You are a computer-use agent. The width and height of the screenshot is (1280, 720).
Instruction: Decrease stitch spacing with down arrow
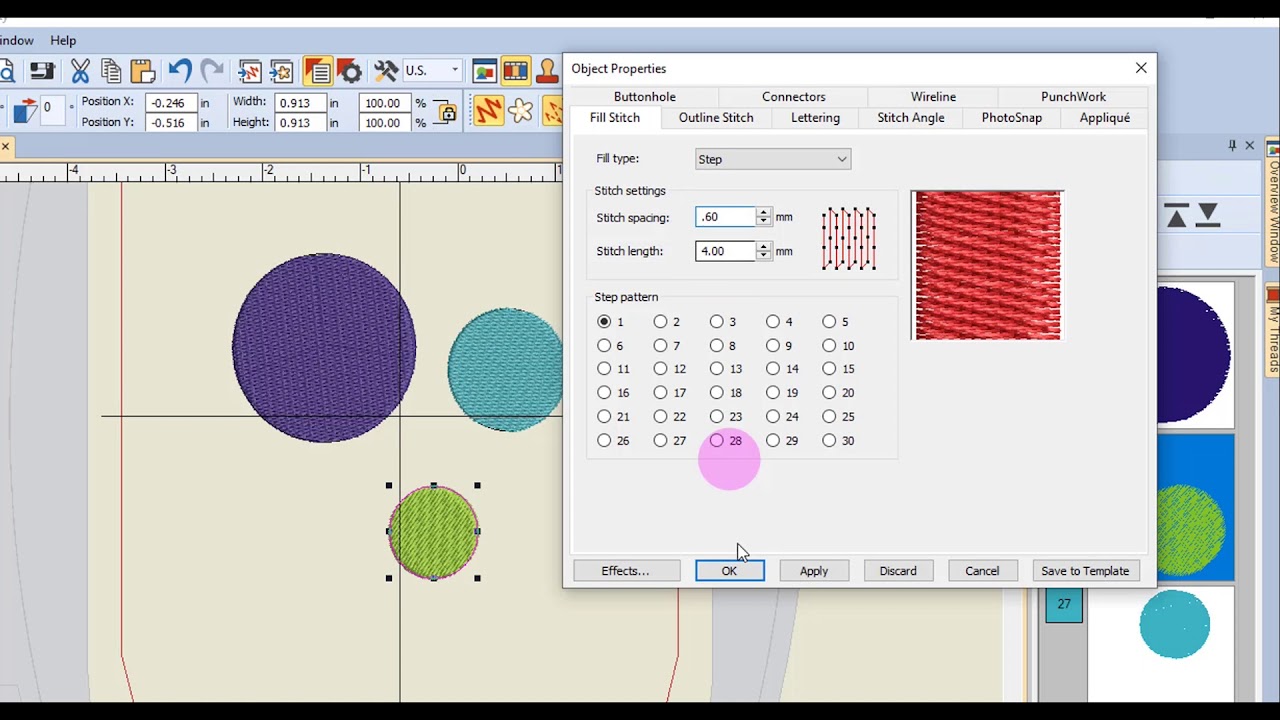(764, 222)
